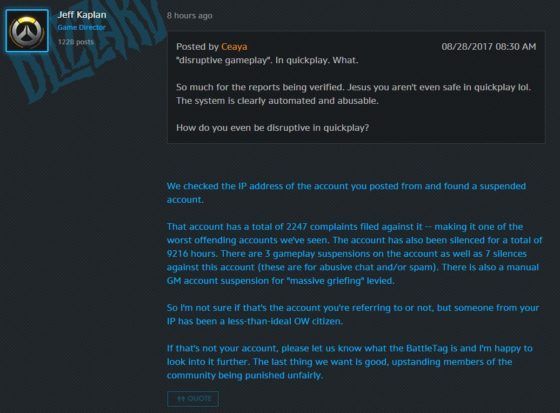Click the QUOTE button below the post
The width and height of the screenshot is (560, 413).
(x=193, y=399)
